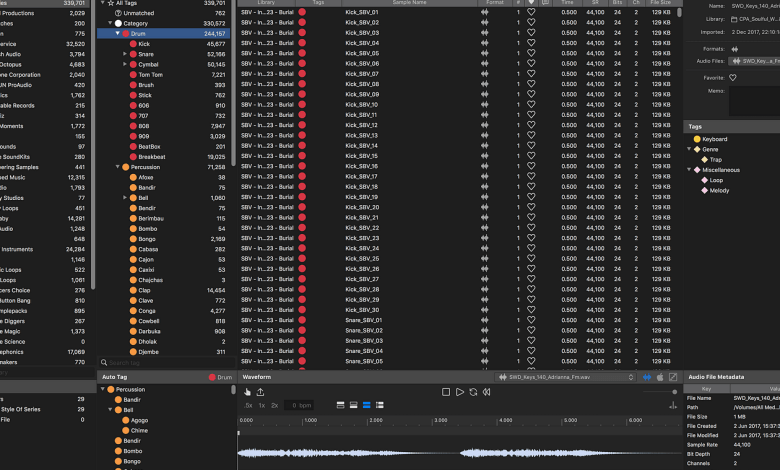Select the fourth waveform layout list icon
Screen dimensions: 780x470
380,405
